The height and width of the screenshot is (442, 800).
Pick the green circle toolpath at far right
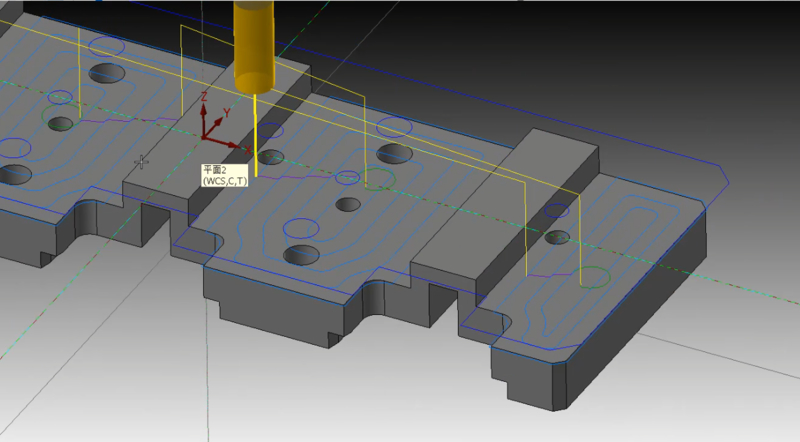(x=594, y=277)
